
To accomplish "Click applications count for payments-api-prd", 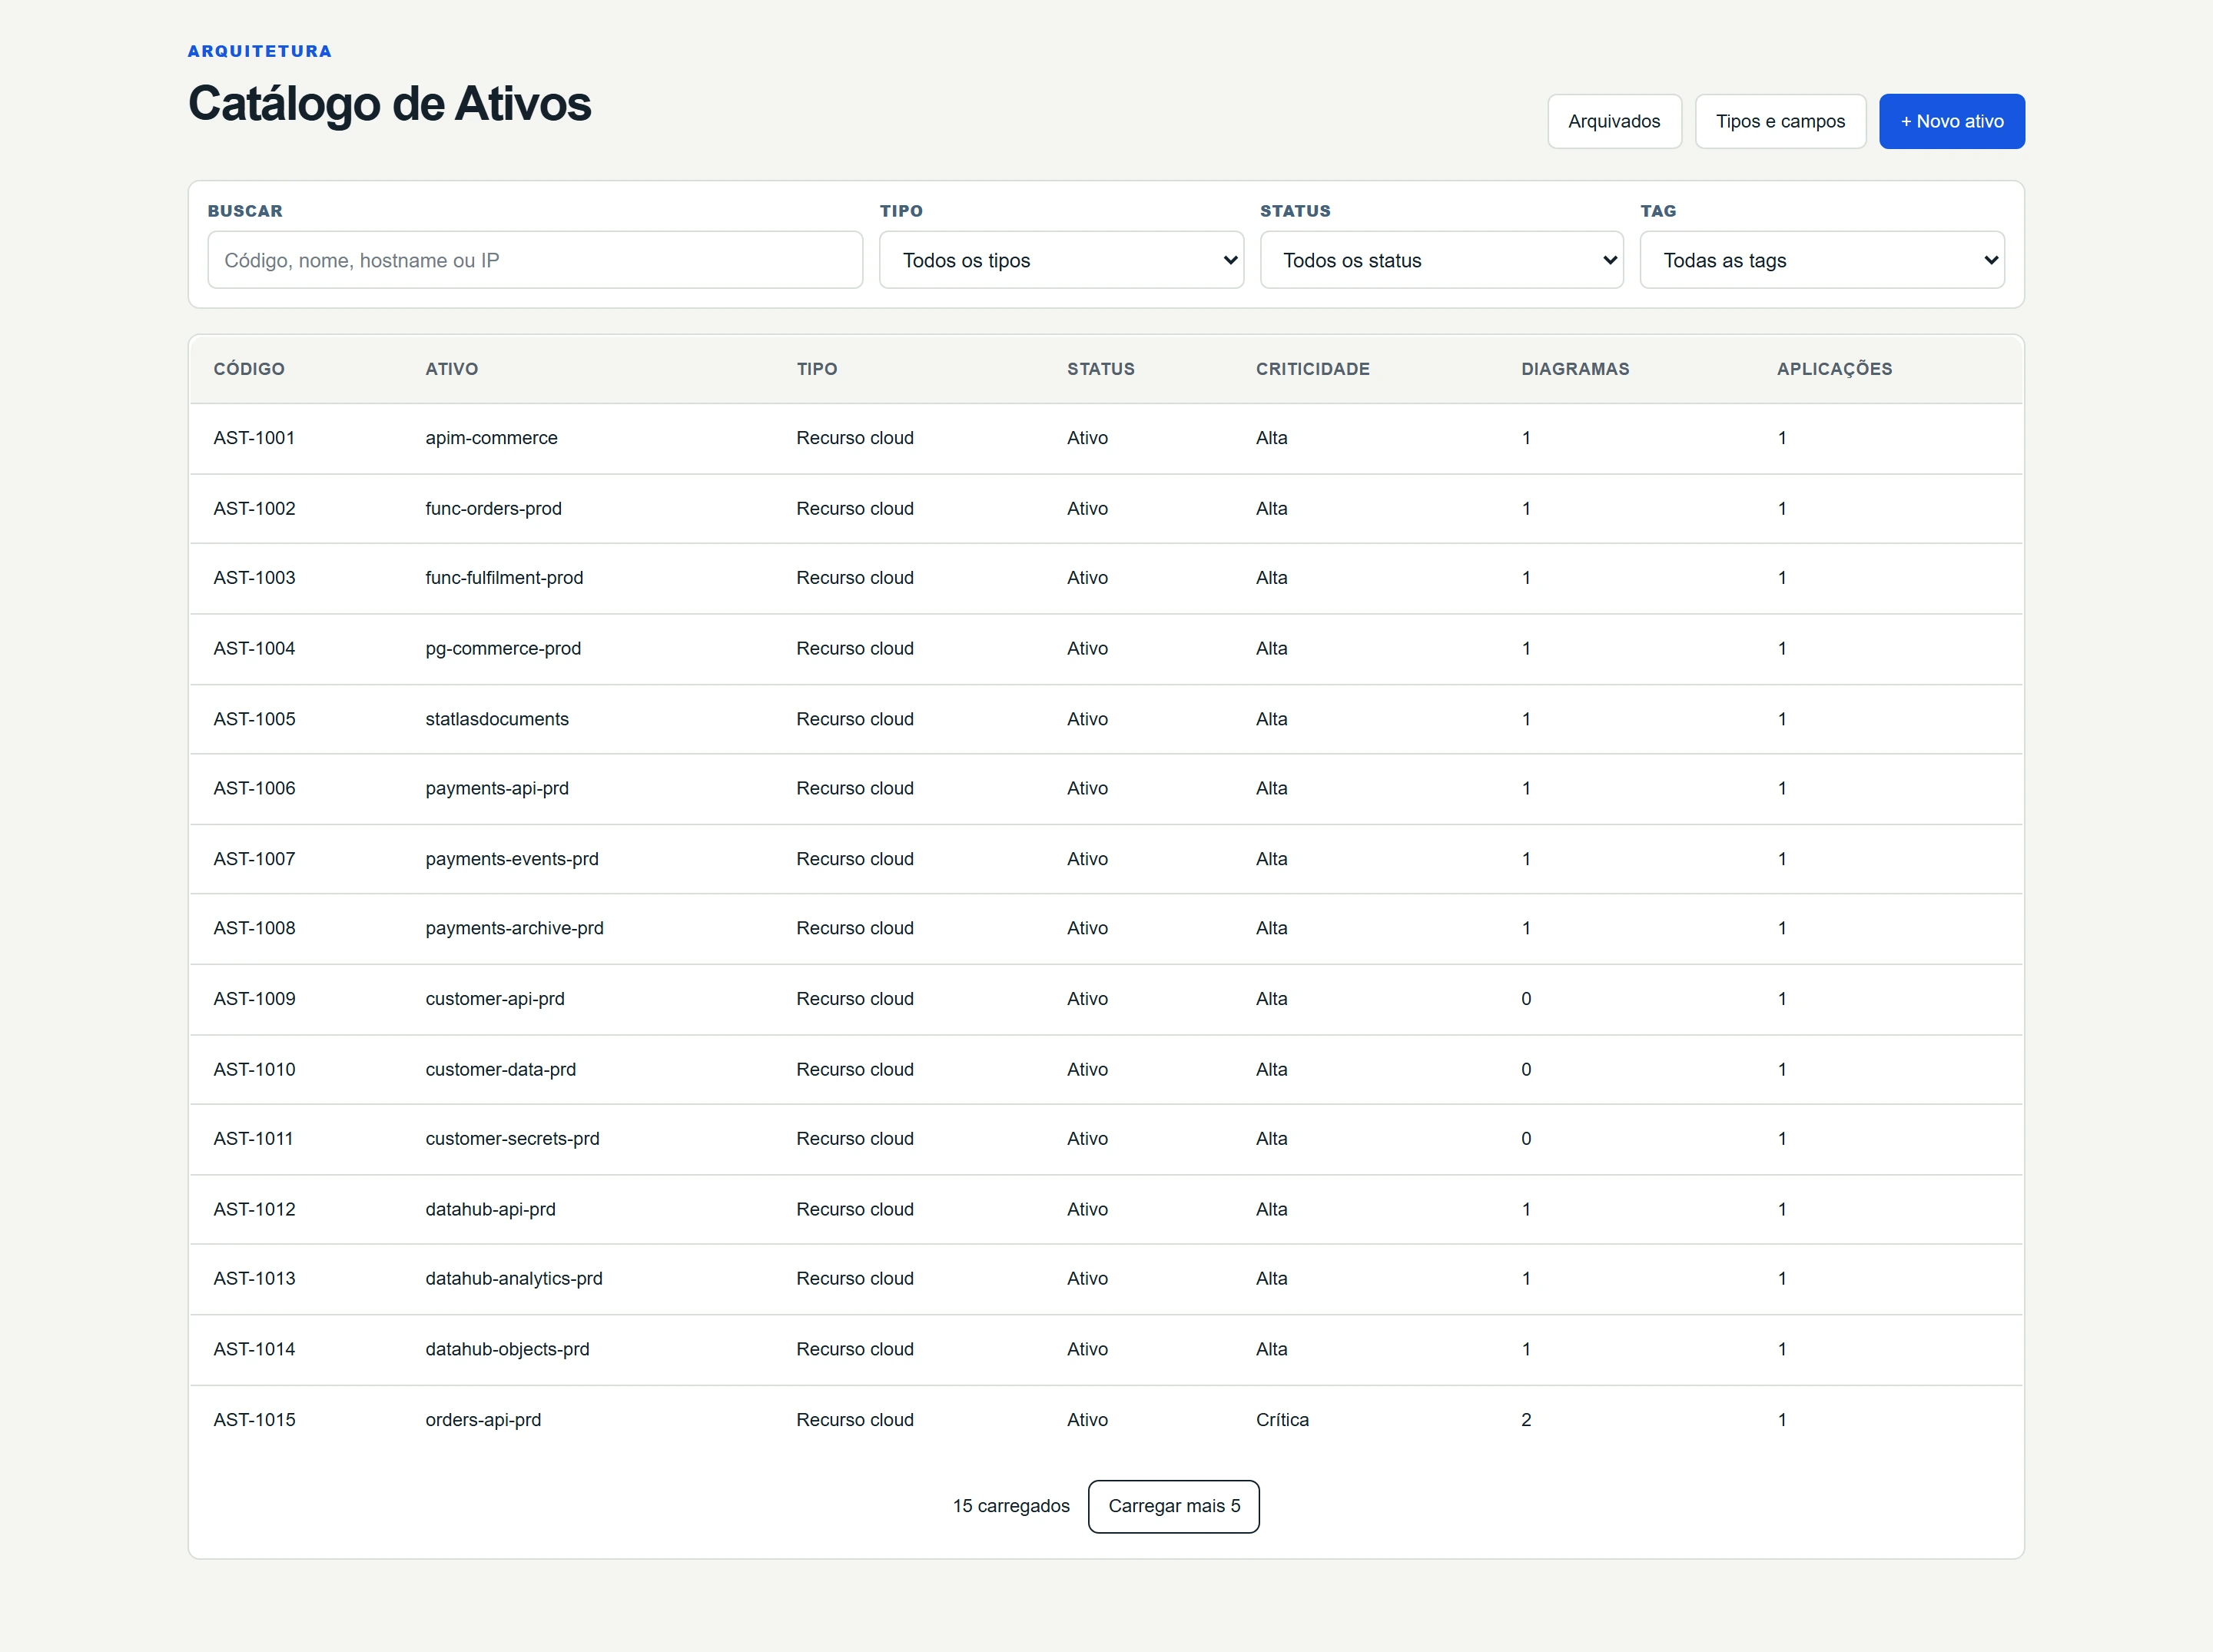I will [1782, 788].
